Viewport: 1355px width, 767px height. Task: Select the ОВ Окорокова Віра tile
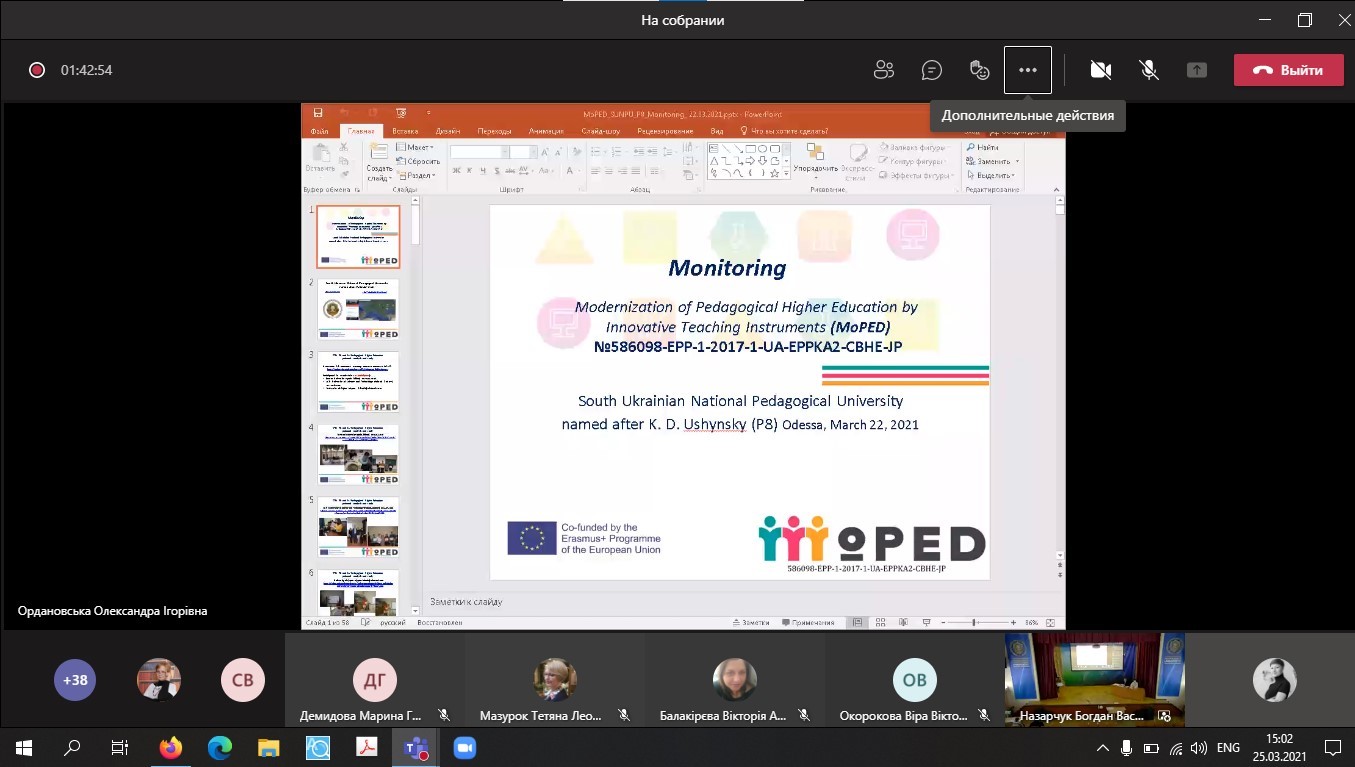coord(914,681)
